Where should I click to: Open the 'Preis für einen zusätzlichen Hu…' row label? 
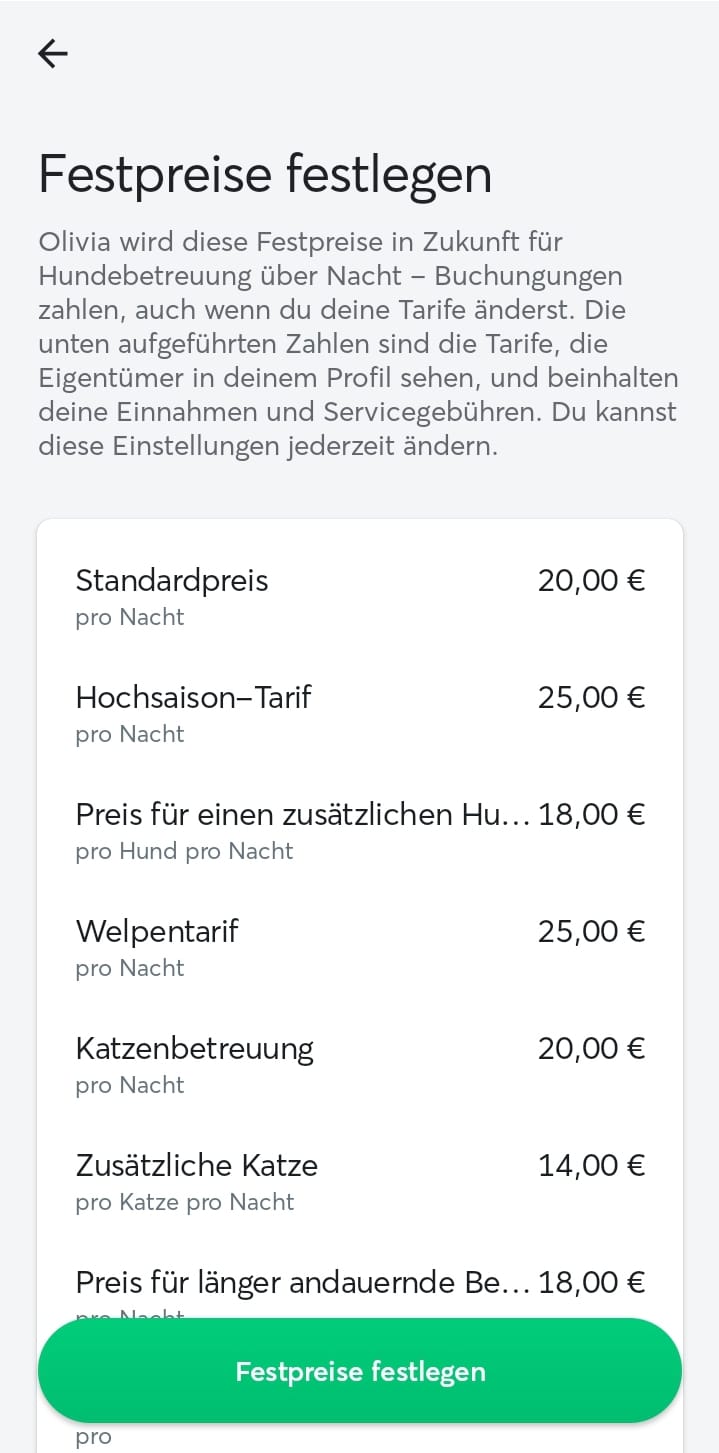pos(302,815)
